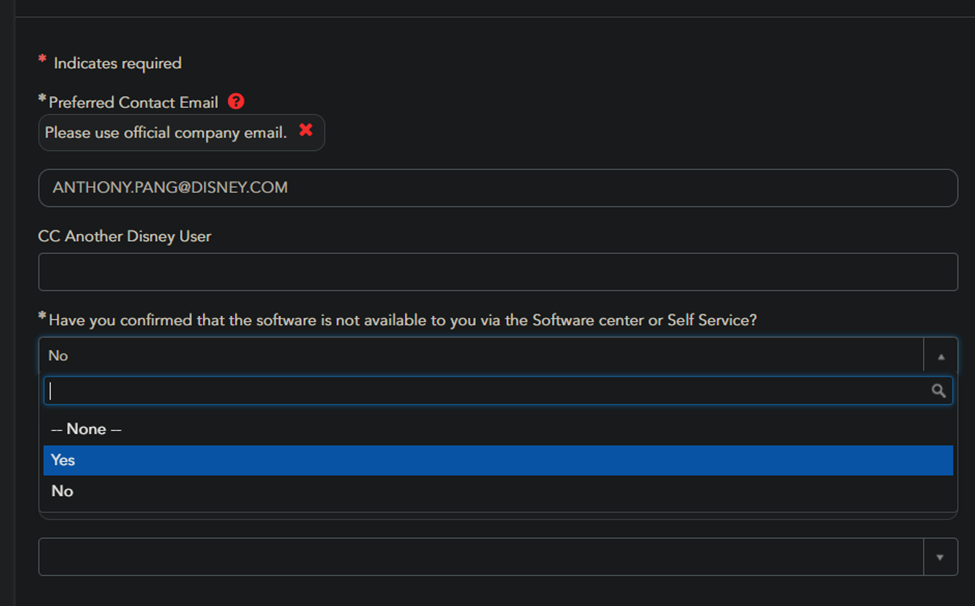The width and height of the screenshot is (975, 606).
Task: Click the dropdown search text box
Action: coord(485,391)
